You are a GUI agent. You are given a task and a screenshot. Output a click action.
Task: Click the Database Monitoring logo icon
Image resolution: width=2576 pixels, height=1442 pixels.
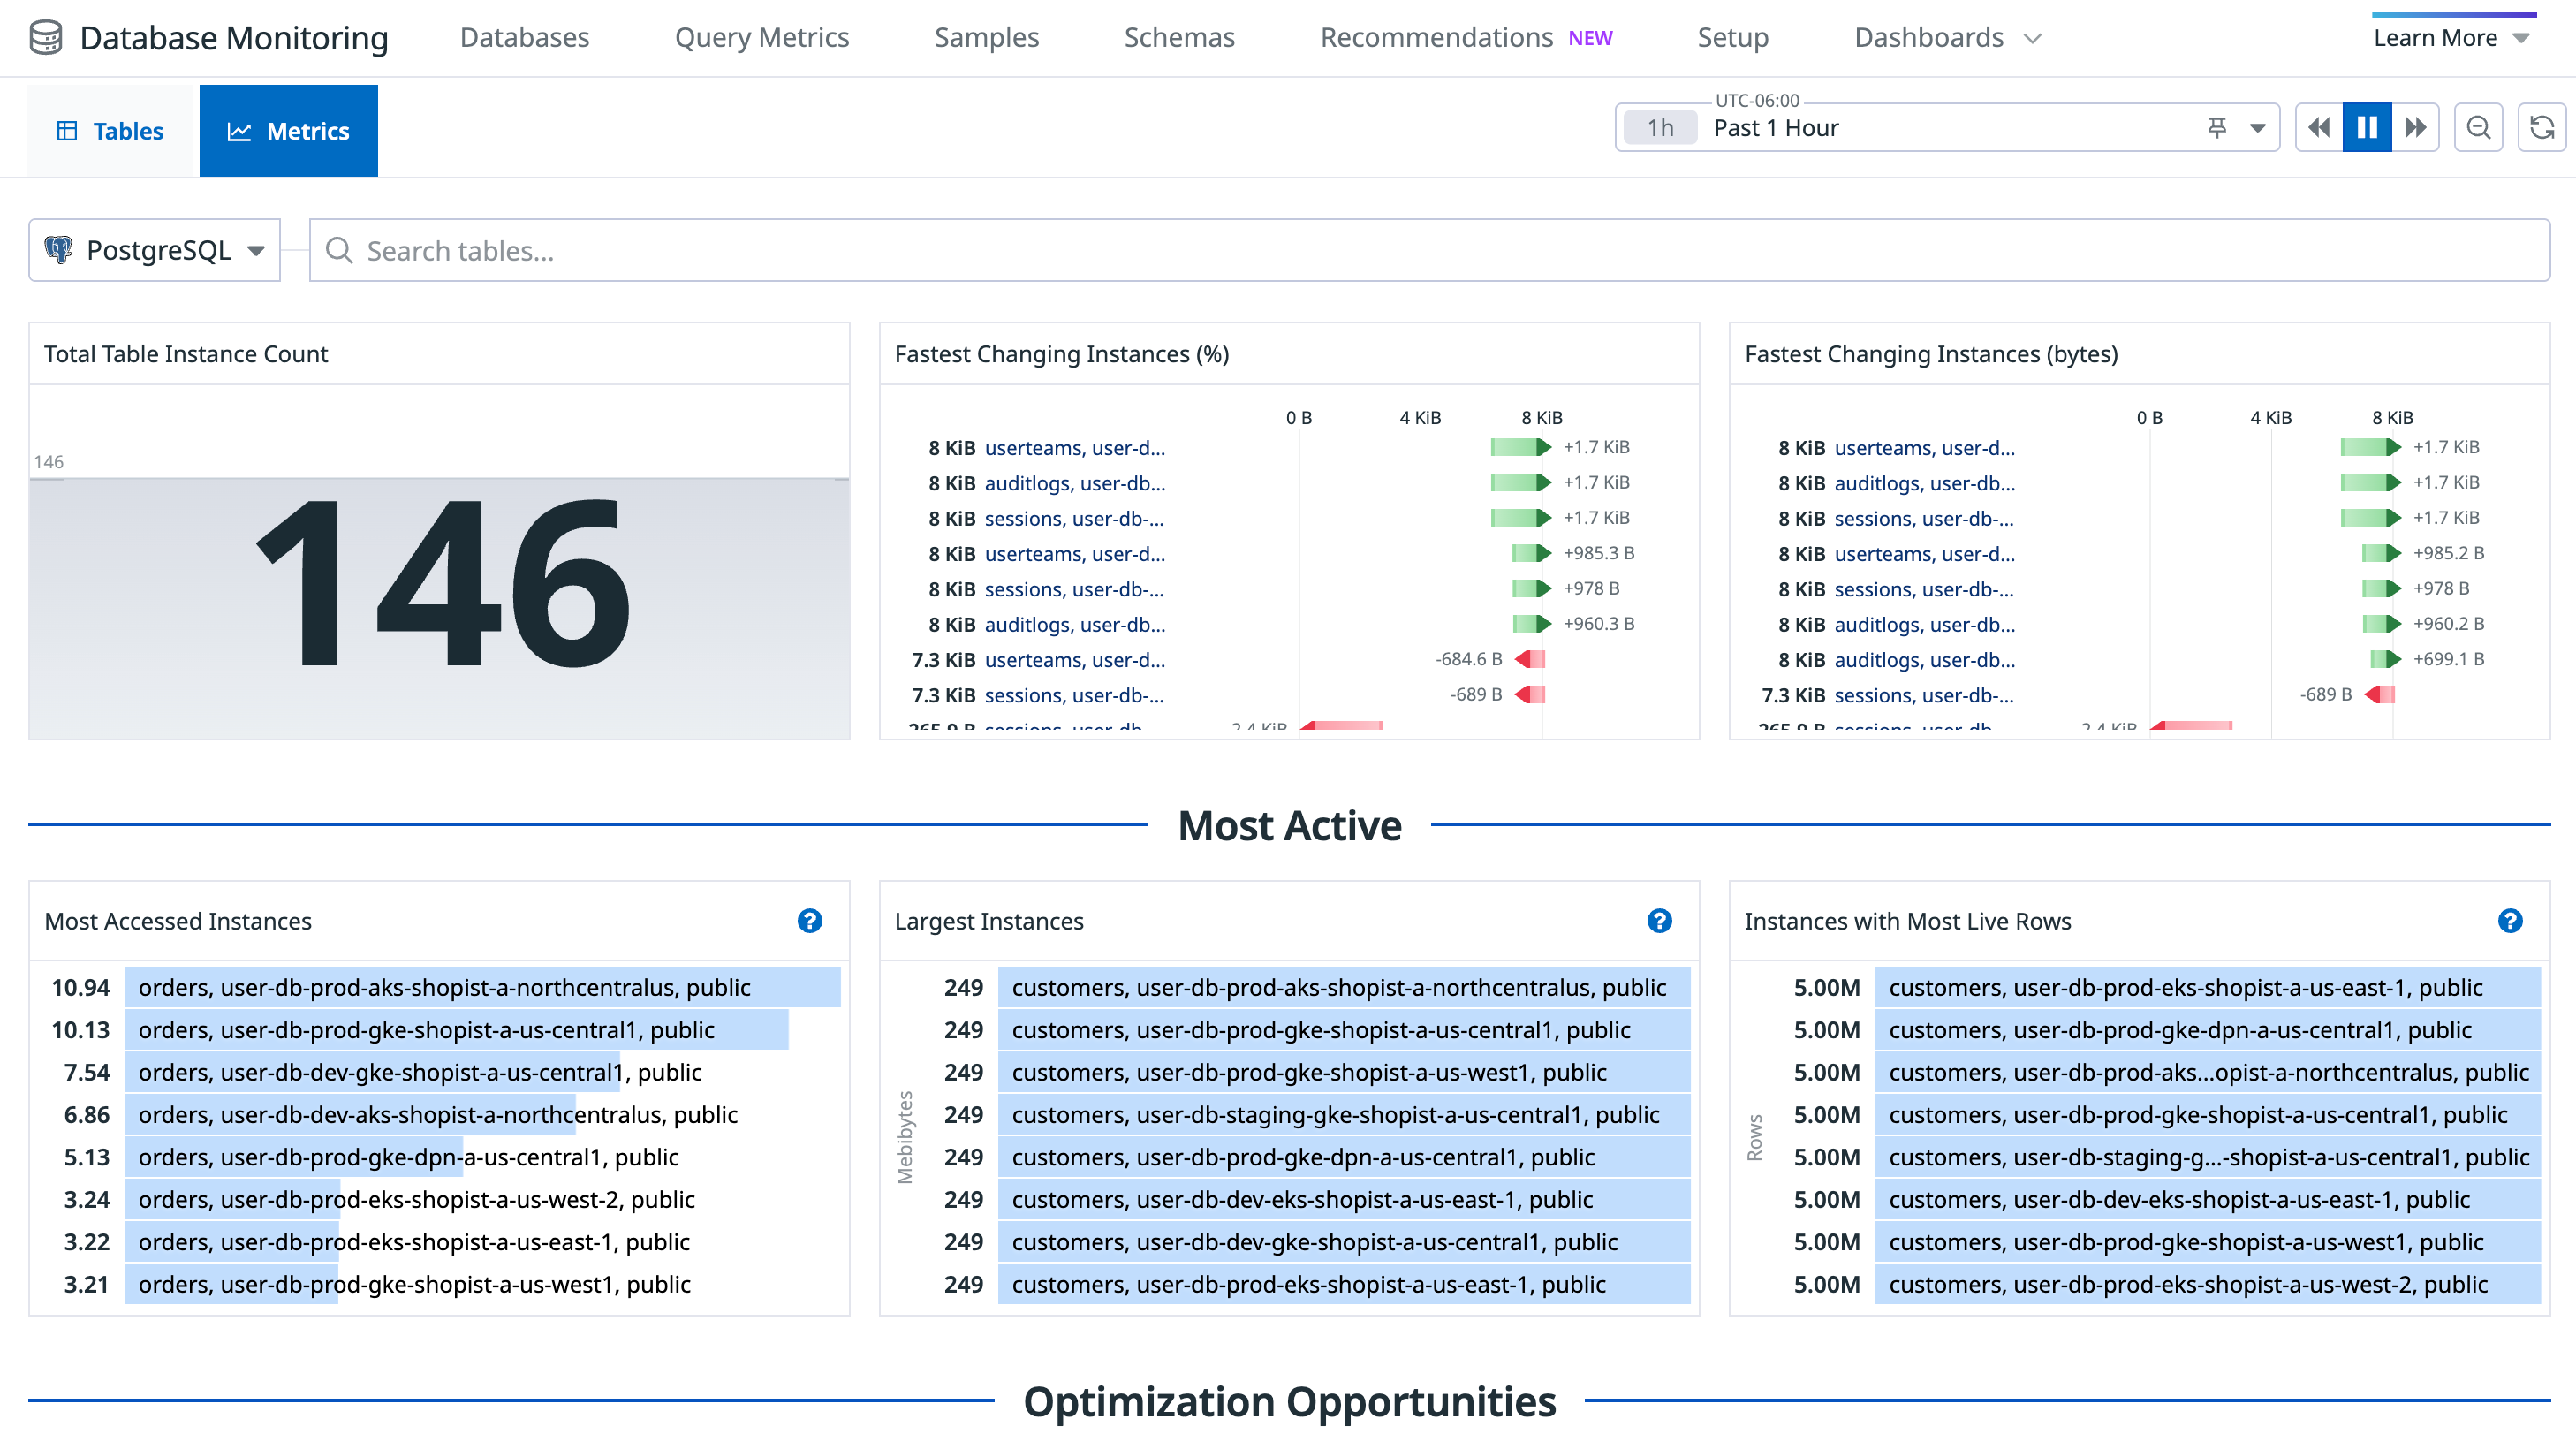click(46, 38)
